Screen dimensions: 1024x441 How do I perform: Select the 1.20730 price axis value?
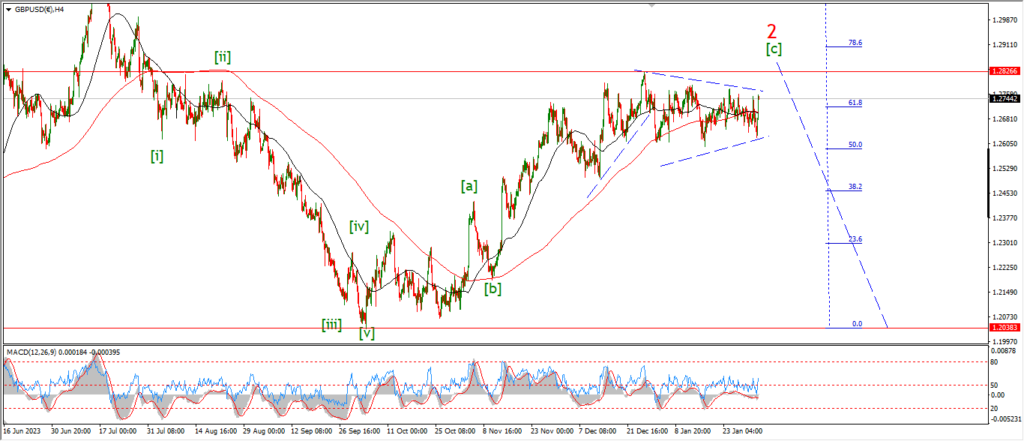tap(1006, 316)
